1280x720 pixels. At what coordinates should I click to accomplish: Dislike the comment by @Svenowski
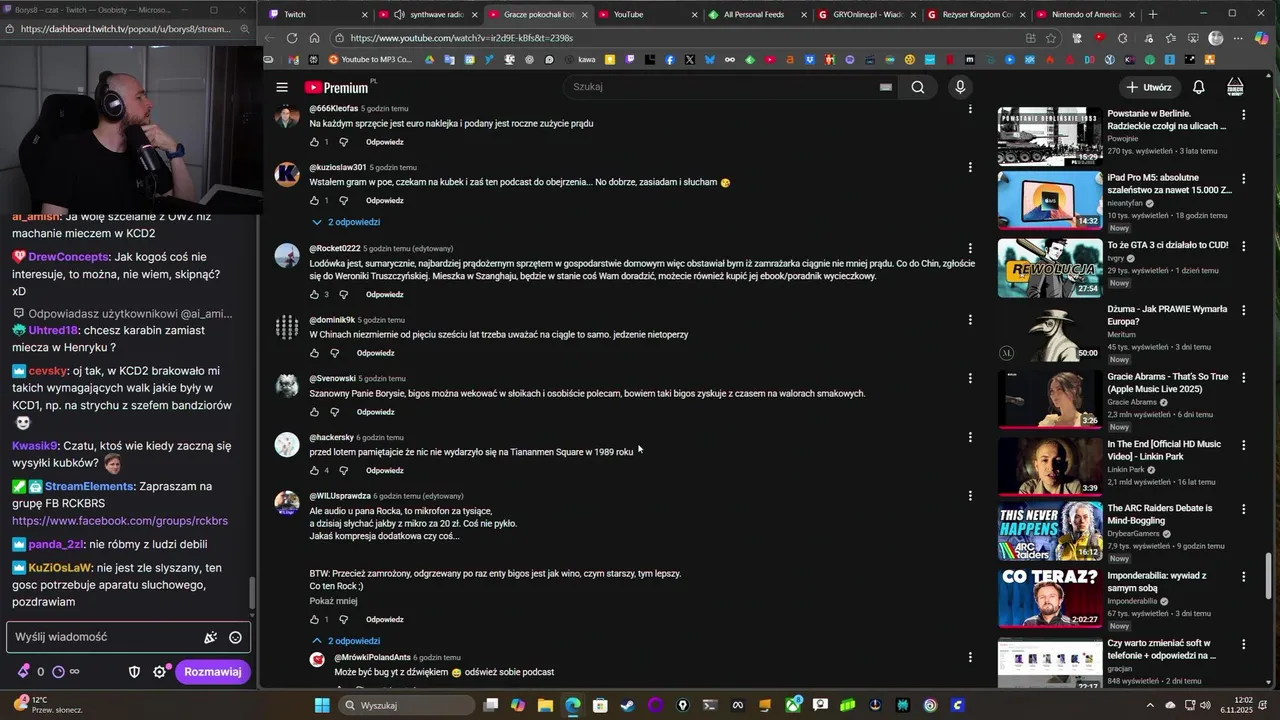(334, 412)
